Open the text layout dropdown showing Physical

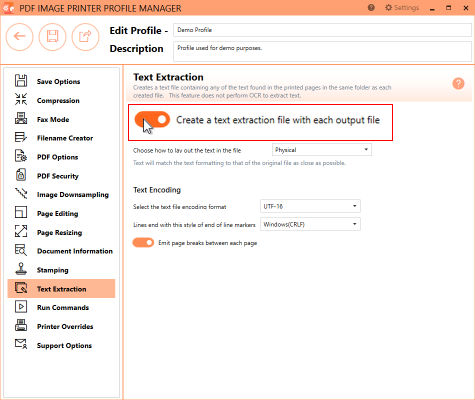(322, 150)
